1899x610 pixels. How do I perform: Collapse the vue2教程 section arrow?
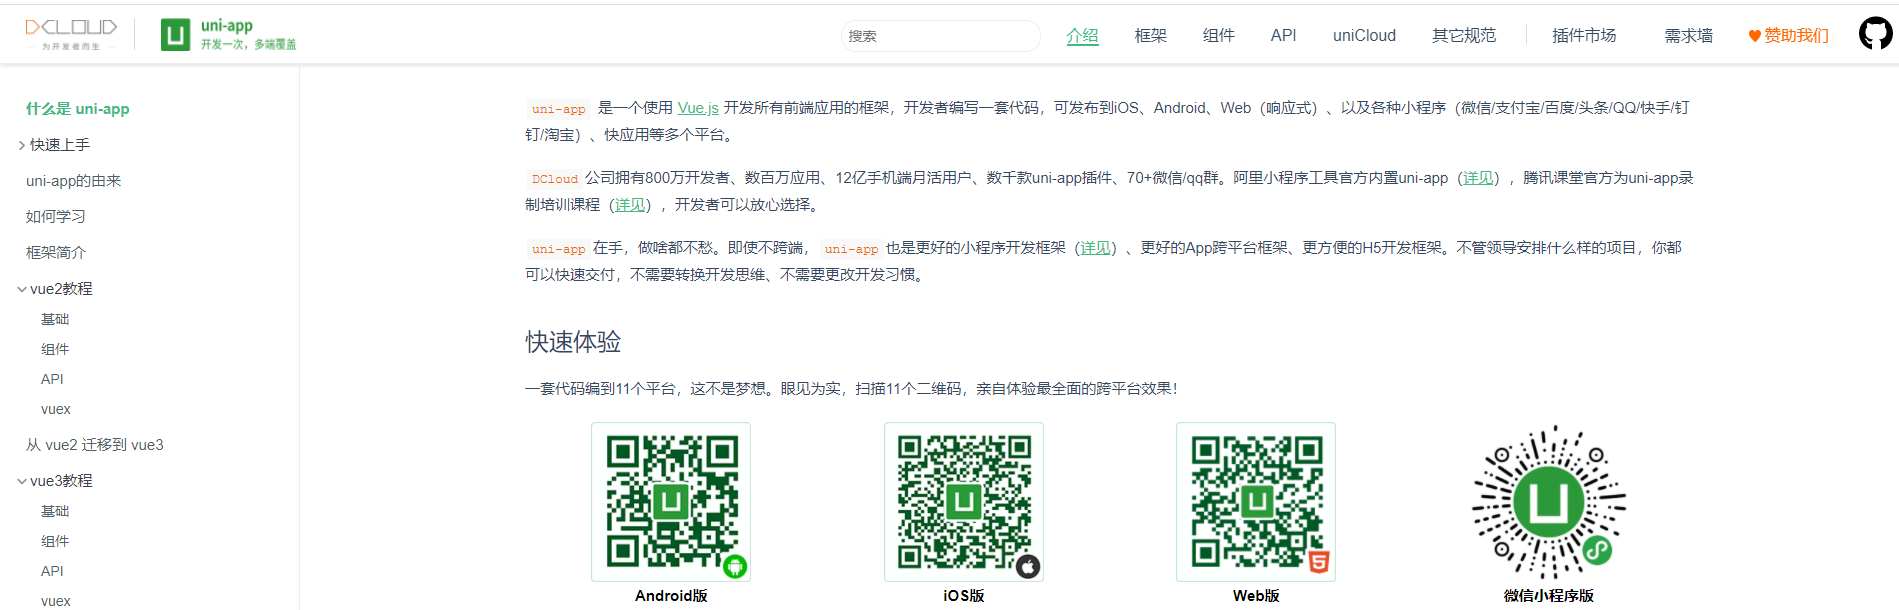coord(22,289)
